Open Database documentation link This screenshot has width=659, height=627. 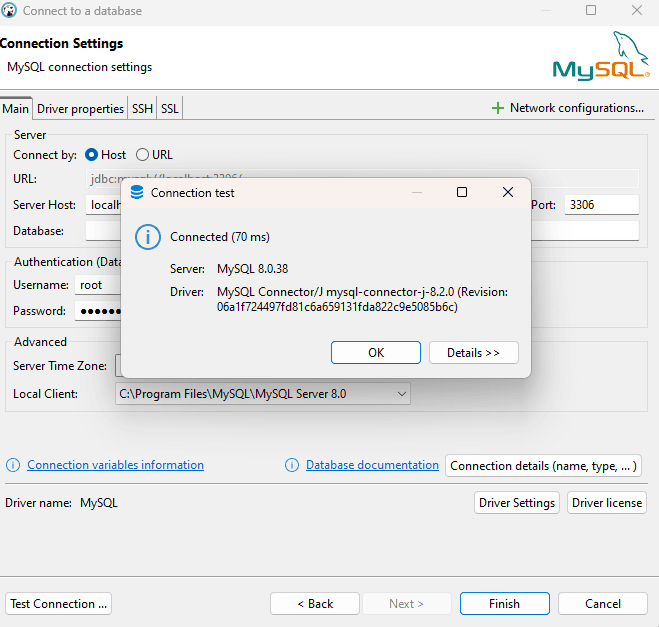point(372,465)
